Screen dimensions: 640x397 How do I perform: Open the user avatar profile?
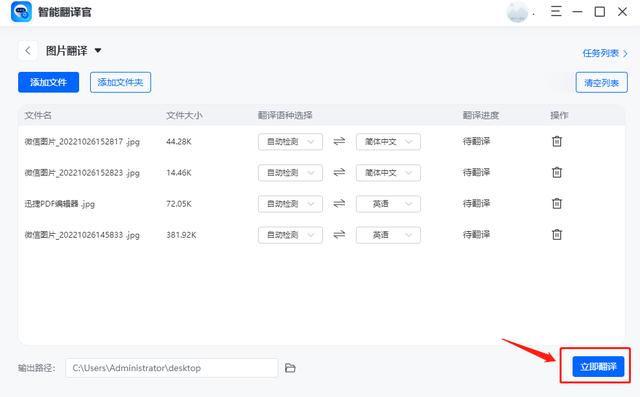pos(517,12)
